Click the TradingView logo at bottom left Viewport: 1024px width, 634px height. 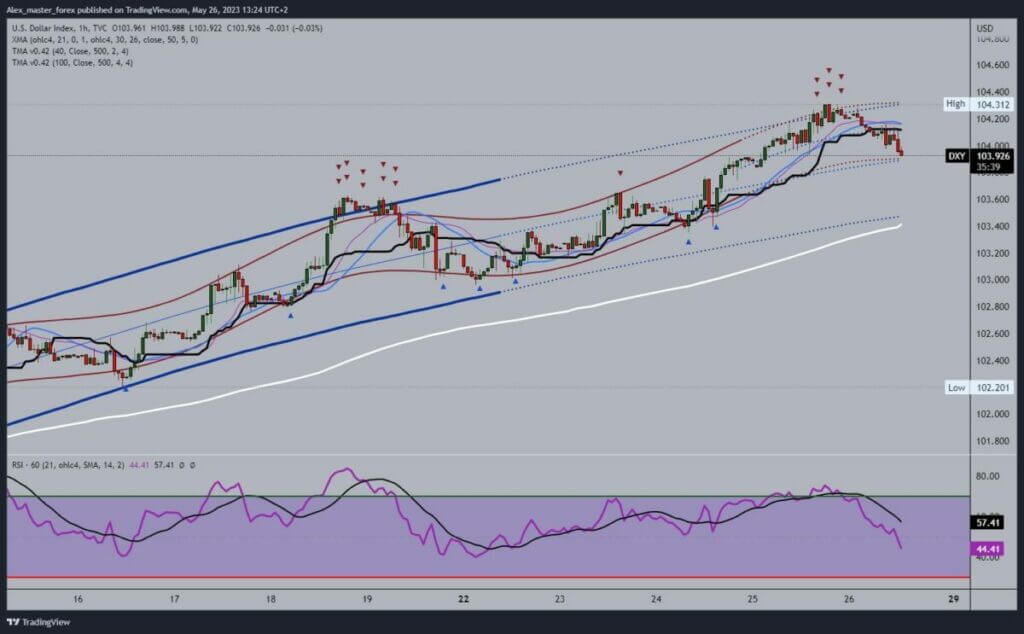click(38, 622)
